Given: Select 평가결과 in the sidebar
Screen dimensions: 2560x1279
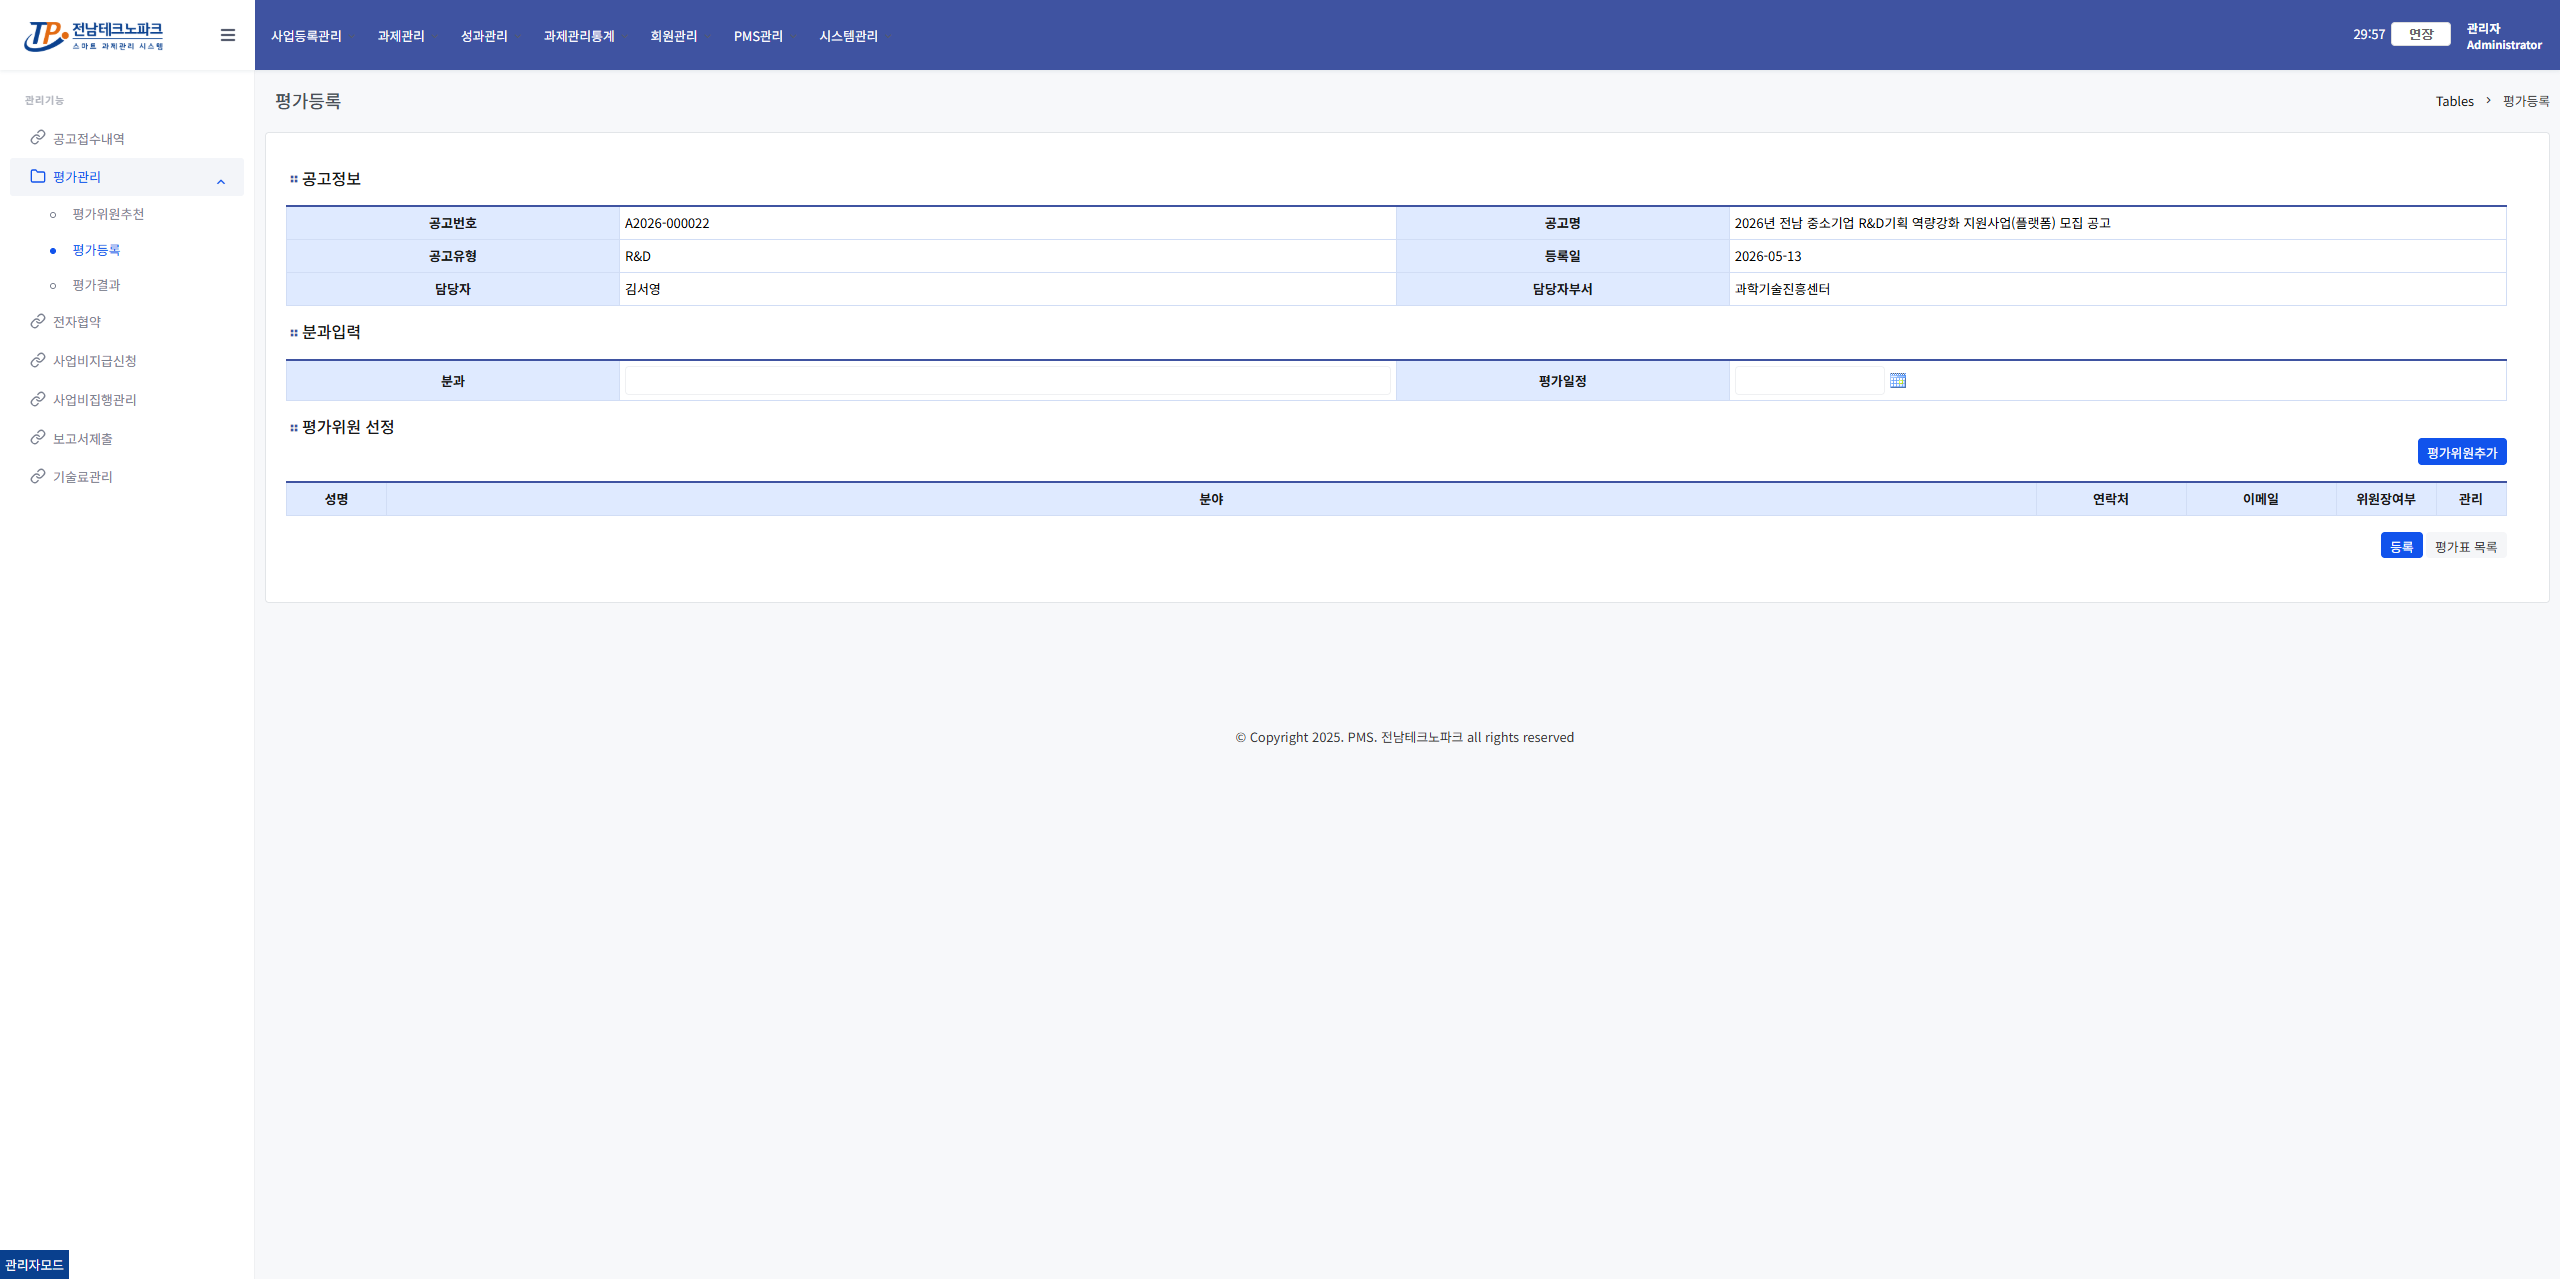Looking at the screenshot, I should click(96, 285).
